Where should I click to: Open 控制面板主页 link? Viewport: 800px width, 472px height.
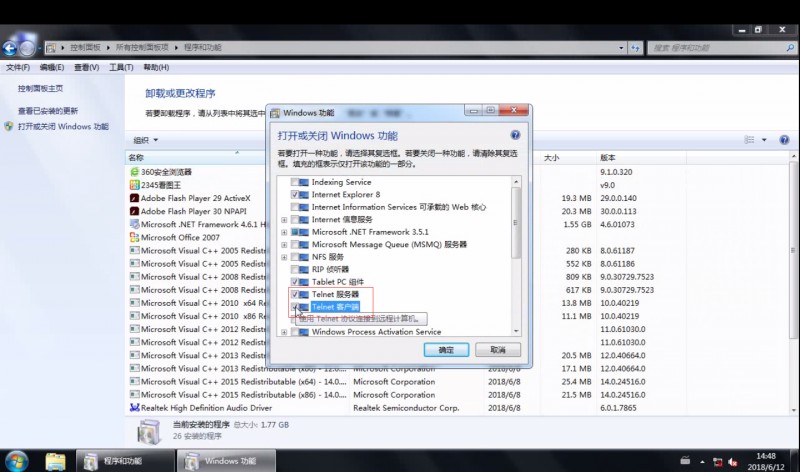pos(40,88)
